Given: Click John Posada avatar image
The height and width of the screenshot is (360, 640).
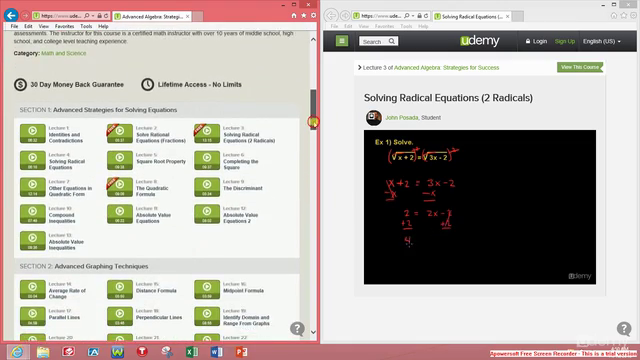Looking at the screenshot, I should [373, 118].
